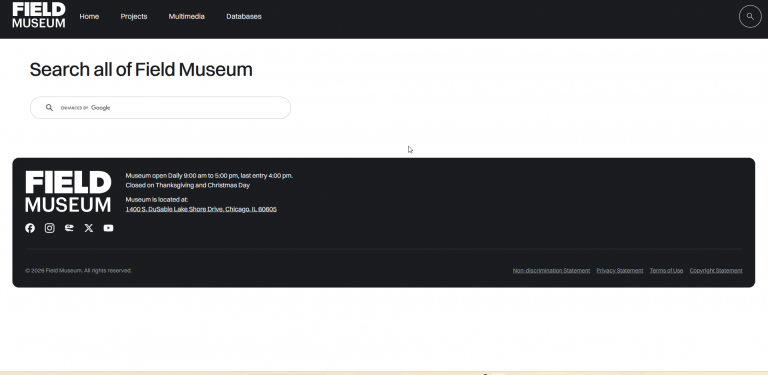Click the Field Museum logo in header
Image resolution: width=768 pixels, height=375 pixels.
(39, 15)
